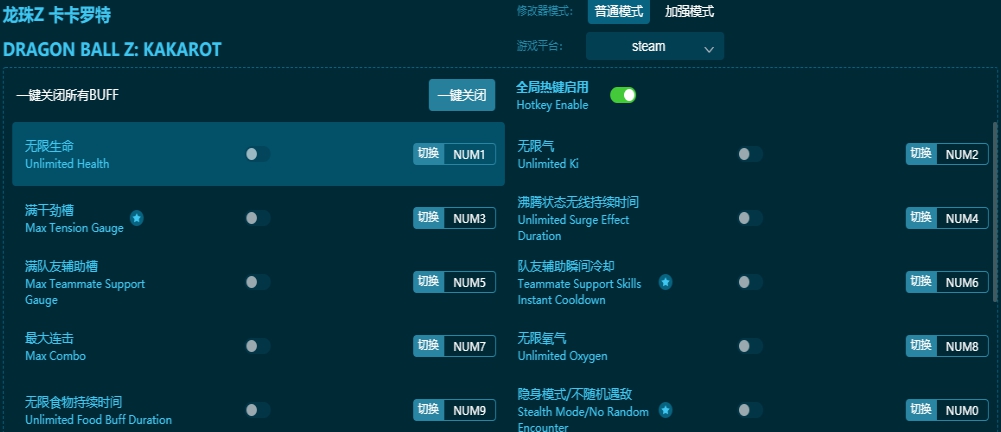The width and height of the screenshot is (1001, 432).
Task: Click the NUM3 hotkey field
Action: [x=470, y=218]
